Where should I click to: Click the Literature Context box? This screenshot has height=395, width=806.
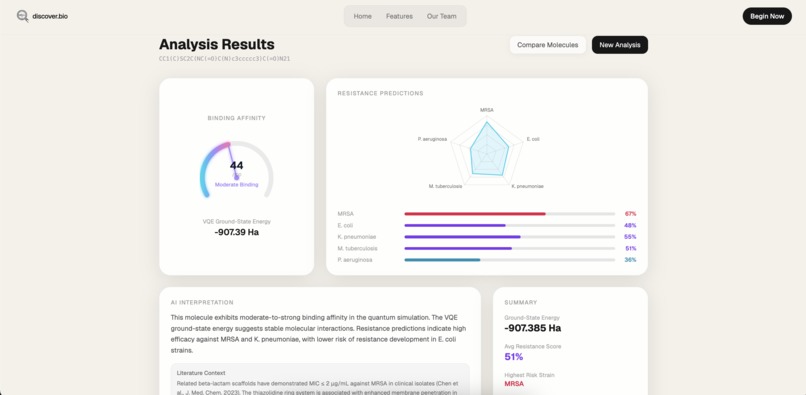click(320, 379)
